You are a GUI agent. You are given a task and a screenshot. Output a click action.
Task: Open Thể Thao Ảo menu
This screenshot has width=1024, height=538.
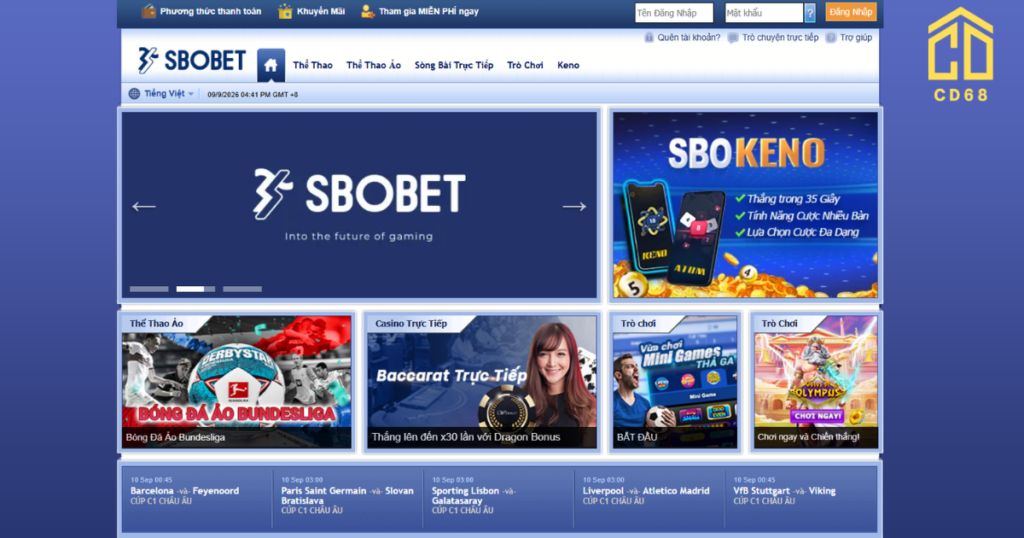click(x=374, y=65)
